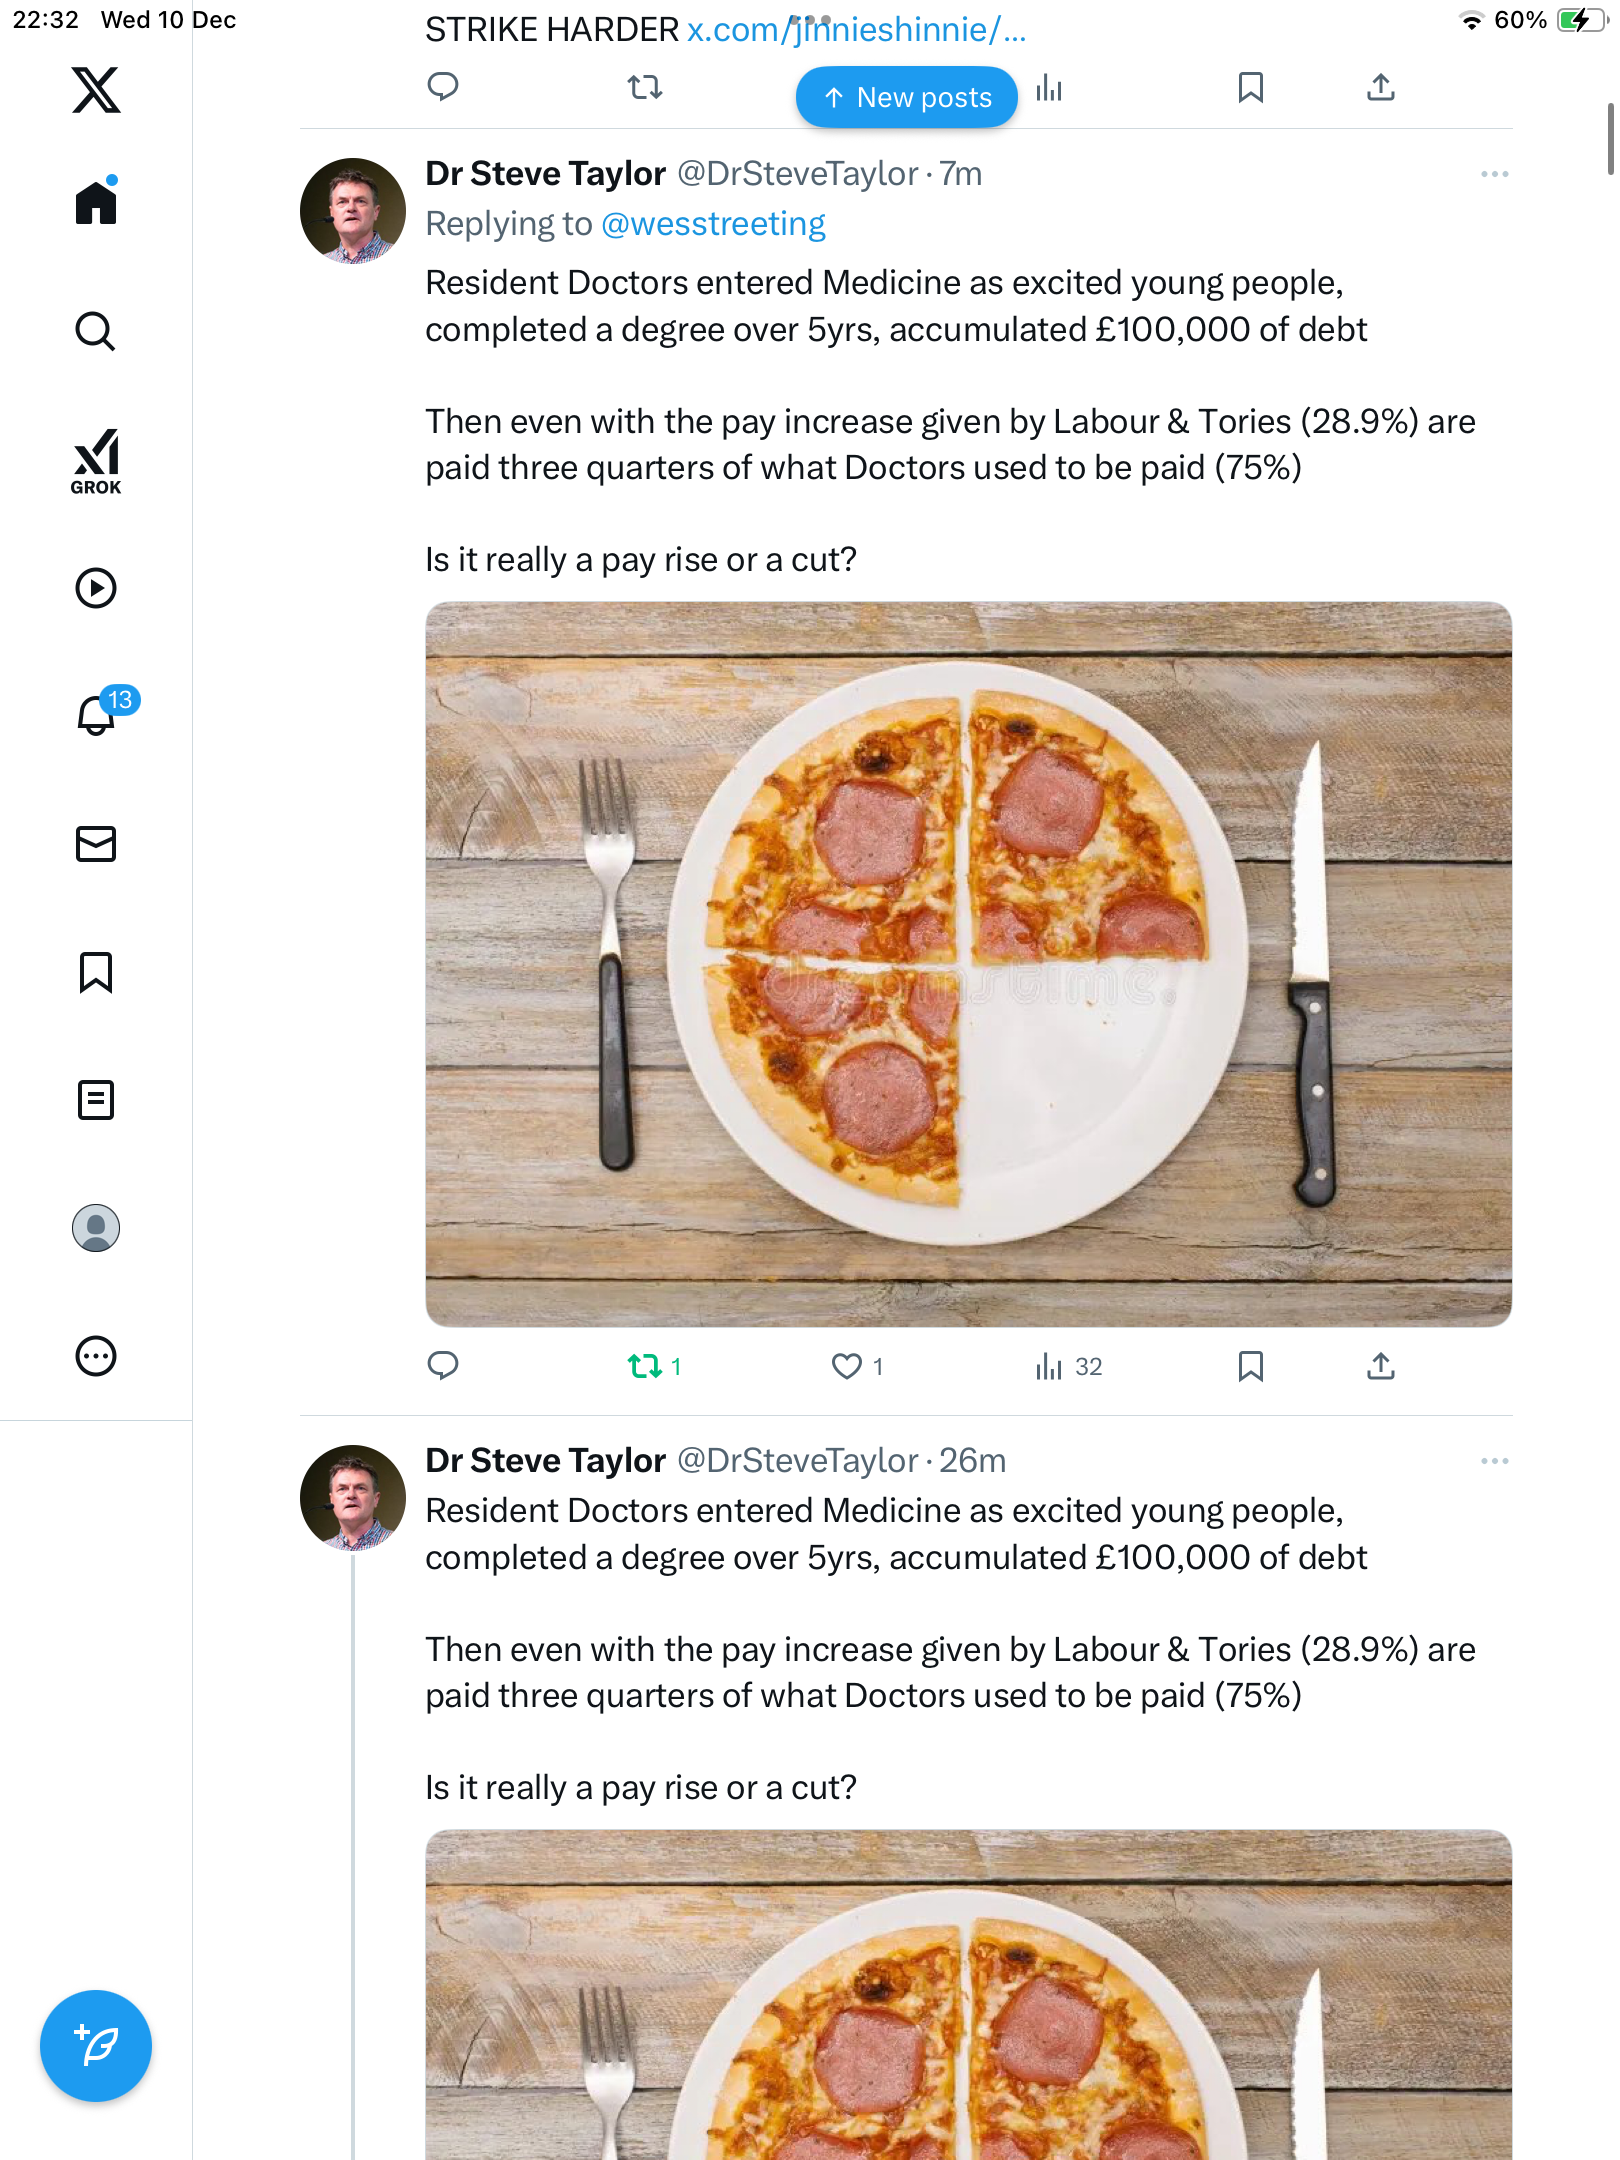Image resolution: width=1620 pixels, height=2160 pixels.
Task: Open more options on the 7m post
Action: (1494, 174)
